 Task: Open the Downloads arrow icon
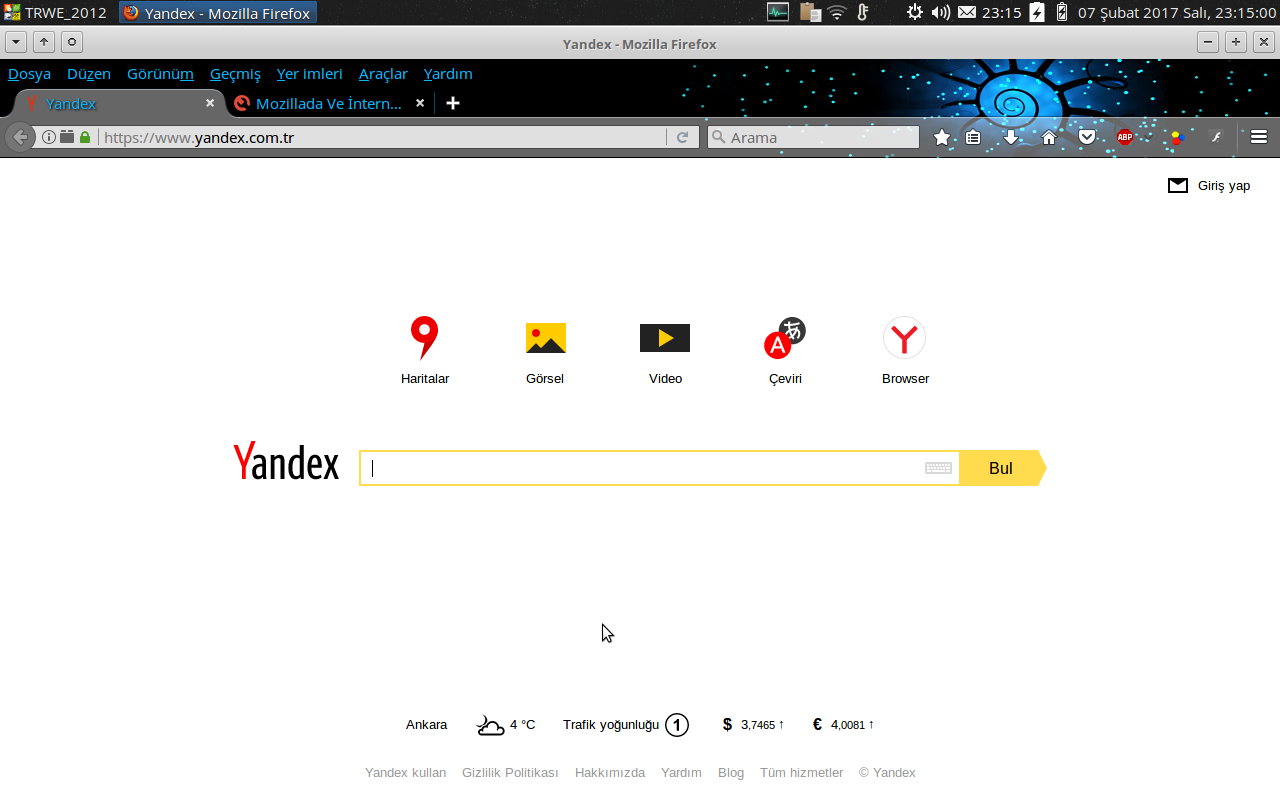pyautogui.click(x=1011, y=137)
